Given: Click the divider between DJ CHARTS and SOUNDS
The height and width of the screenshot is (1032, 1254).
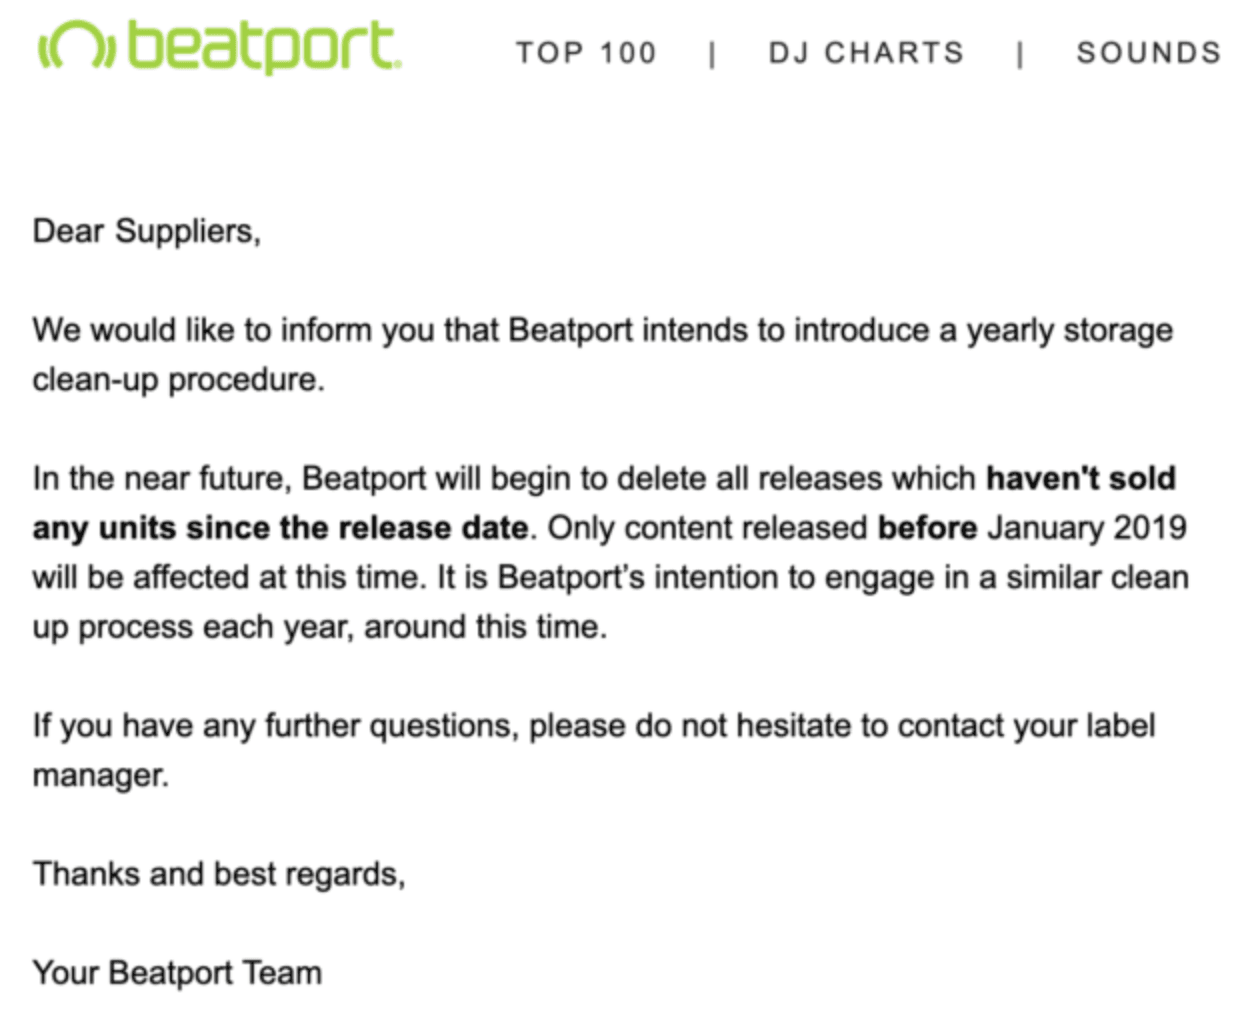Looking at the screenshot, I should point(1020,53).
